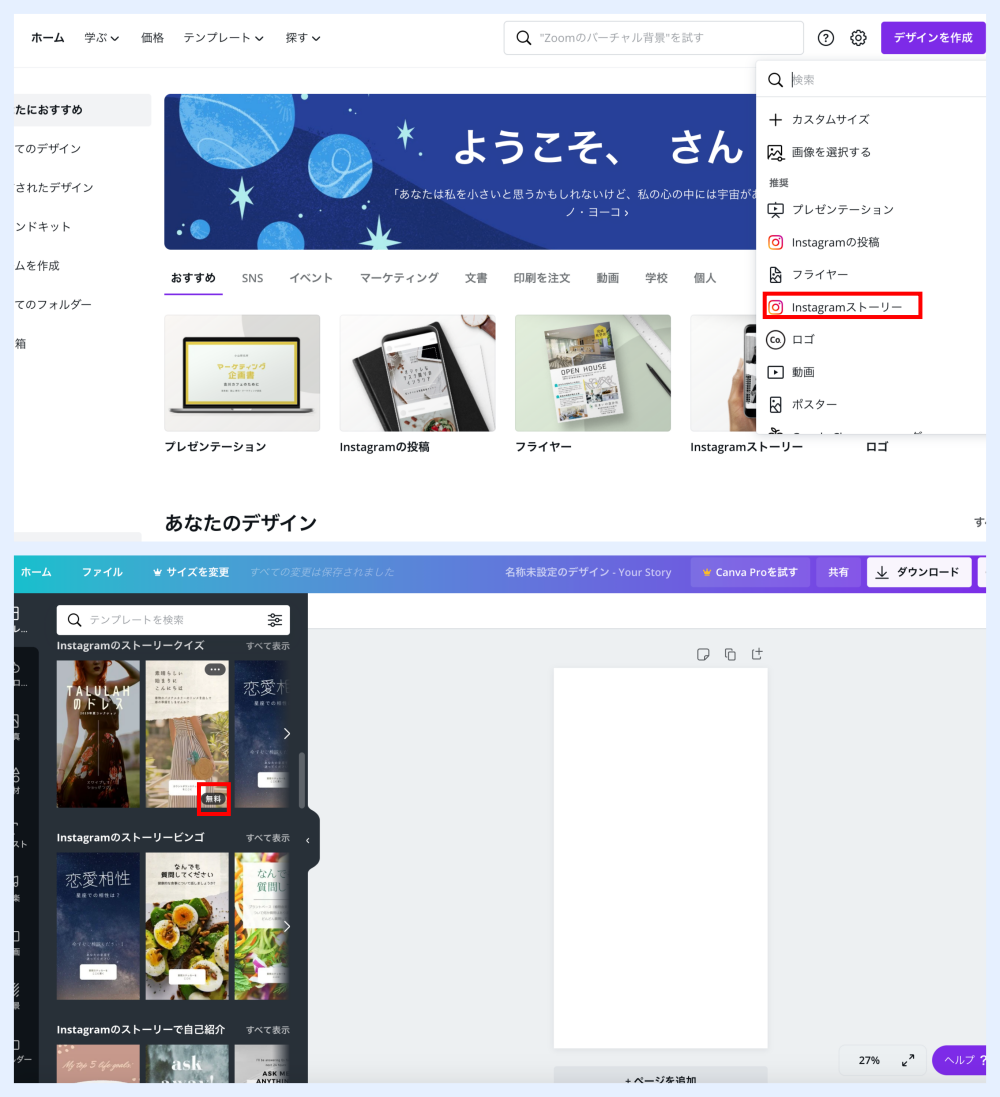
Task: Click the magnifier in the Zoom search bar
Action: click(x=523, y=38)
